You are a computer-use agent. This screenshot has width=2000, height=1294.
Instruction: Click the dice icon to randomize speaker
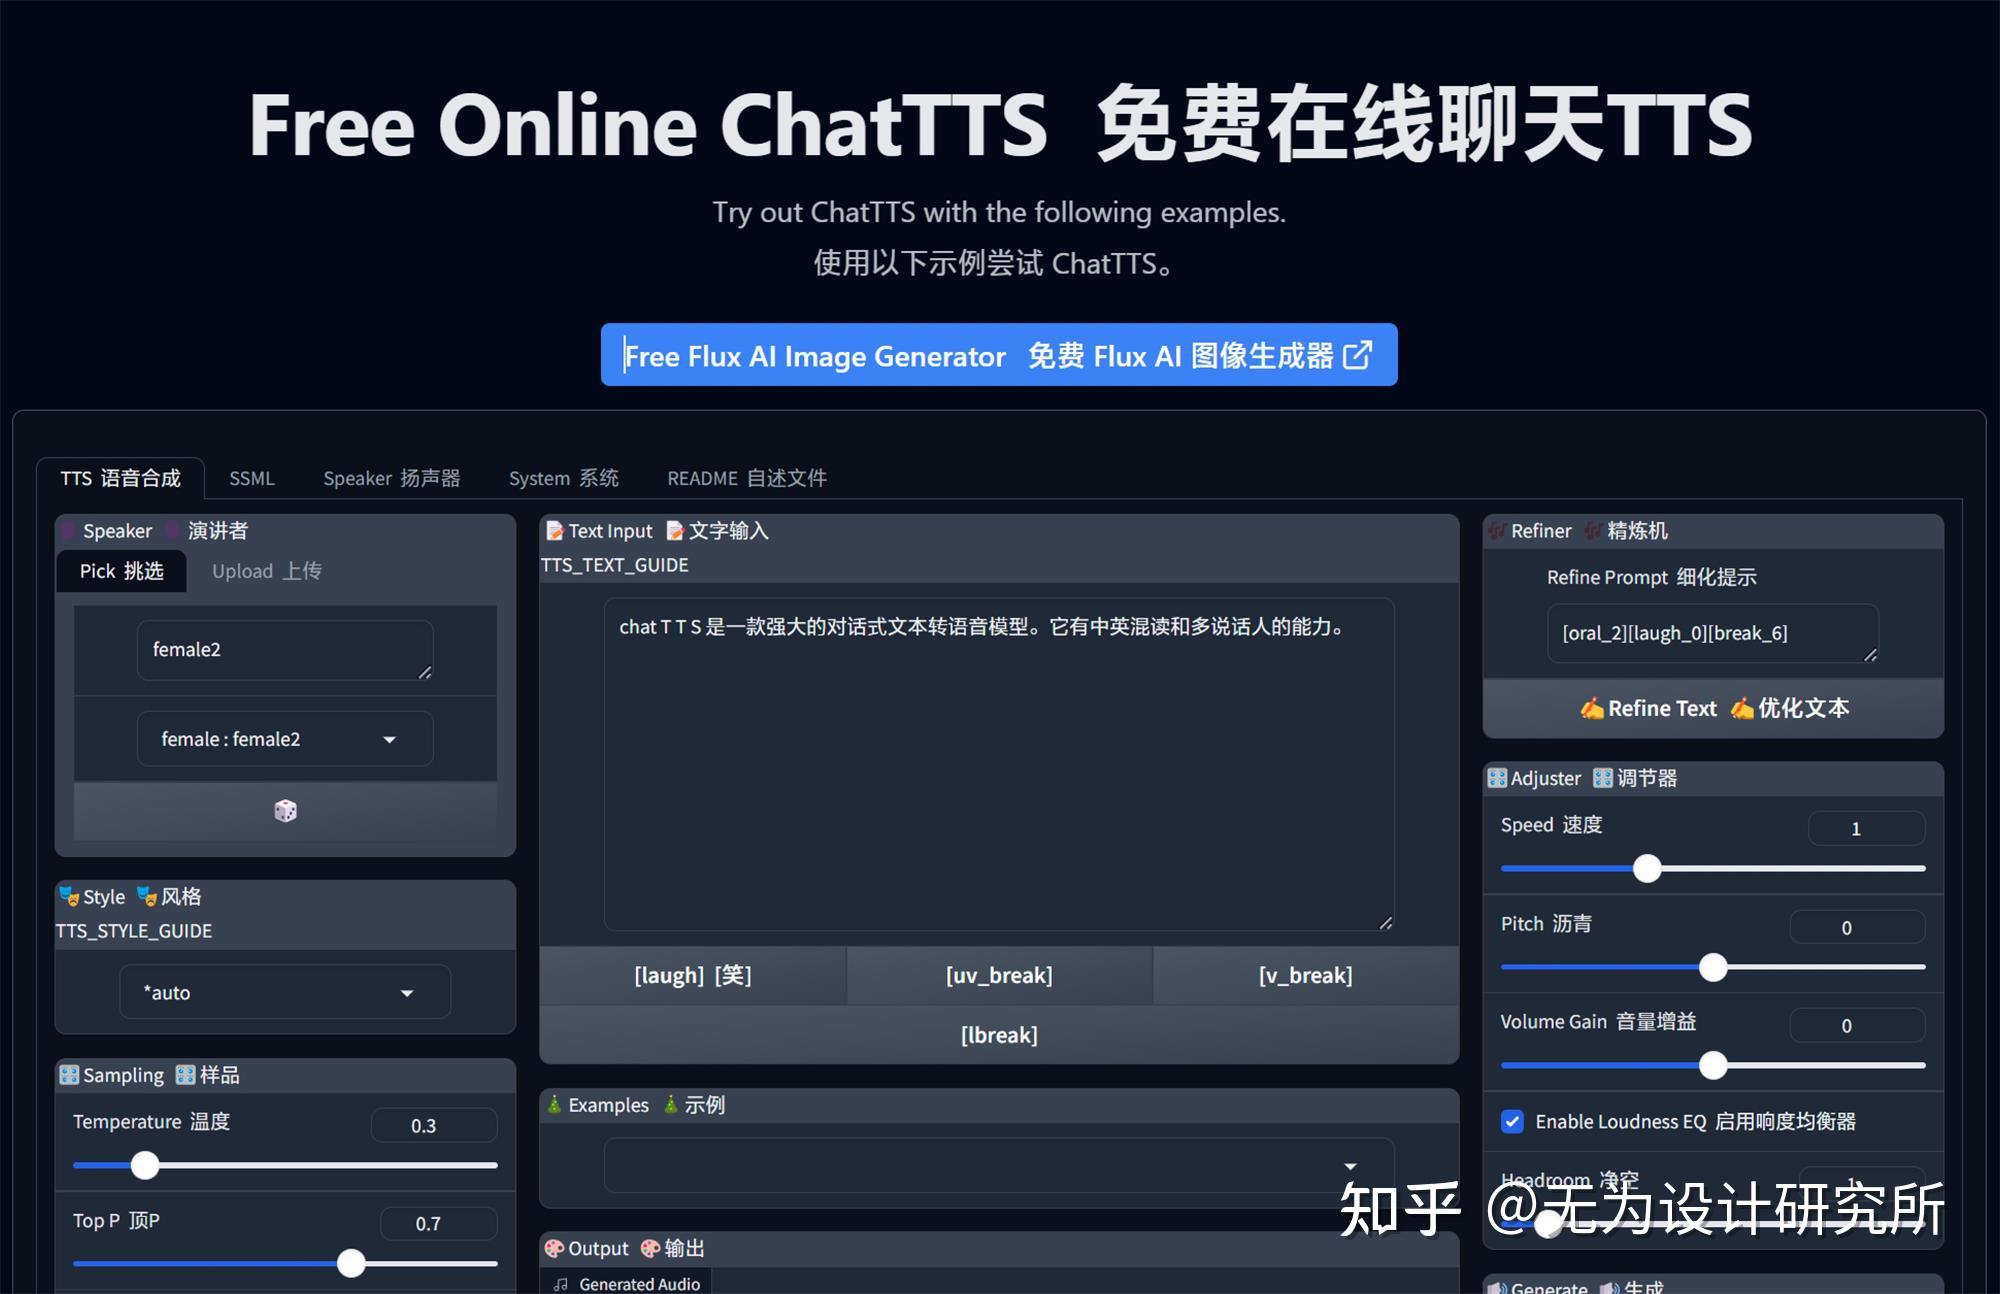pos(286,811)
